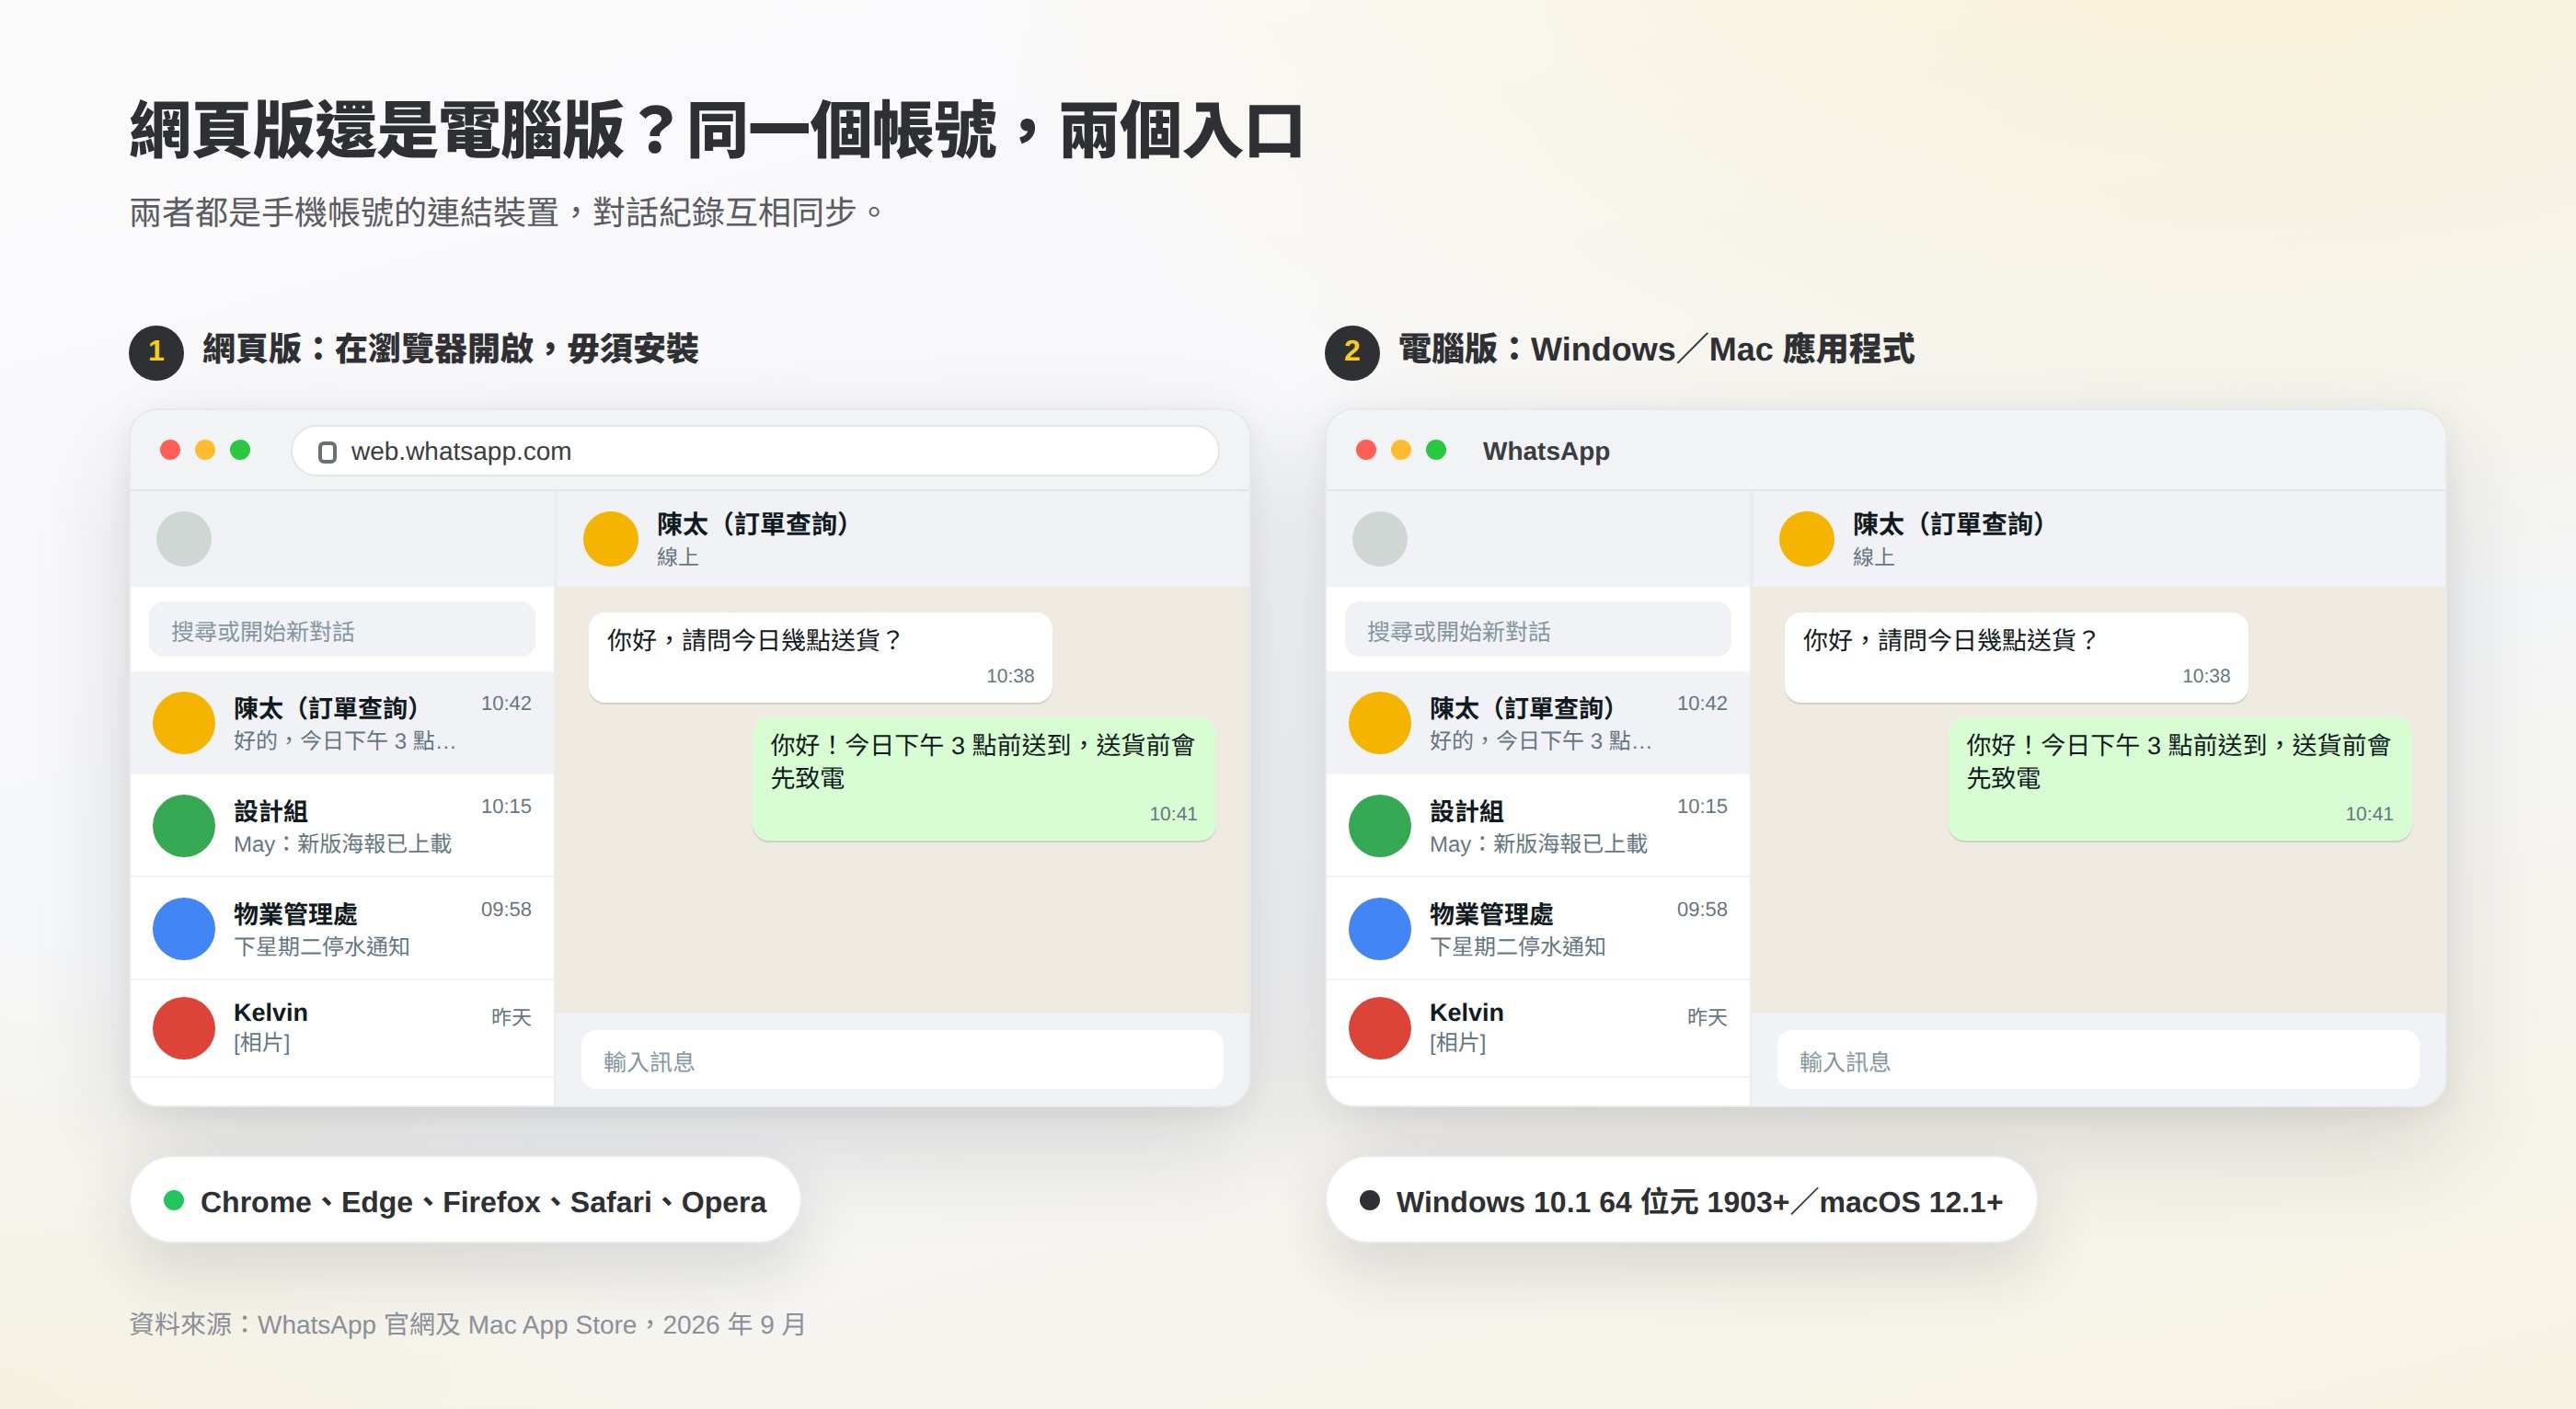The width and height of the screenshot is (2576, 1409).
Task: Click yellow 陳太 avatar in desktop app chat list
Action: 1380,723
